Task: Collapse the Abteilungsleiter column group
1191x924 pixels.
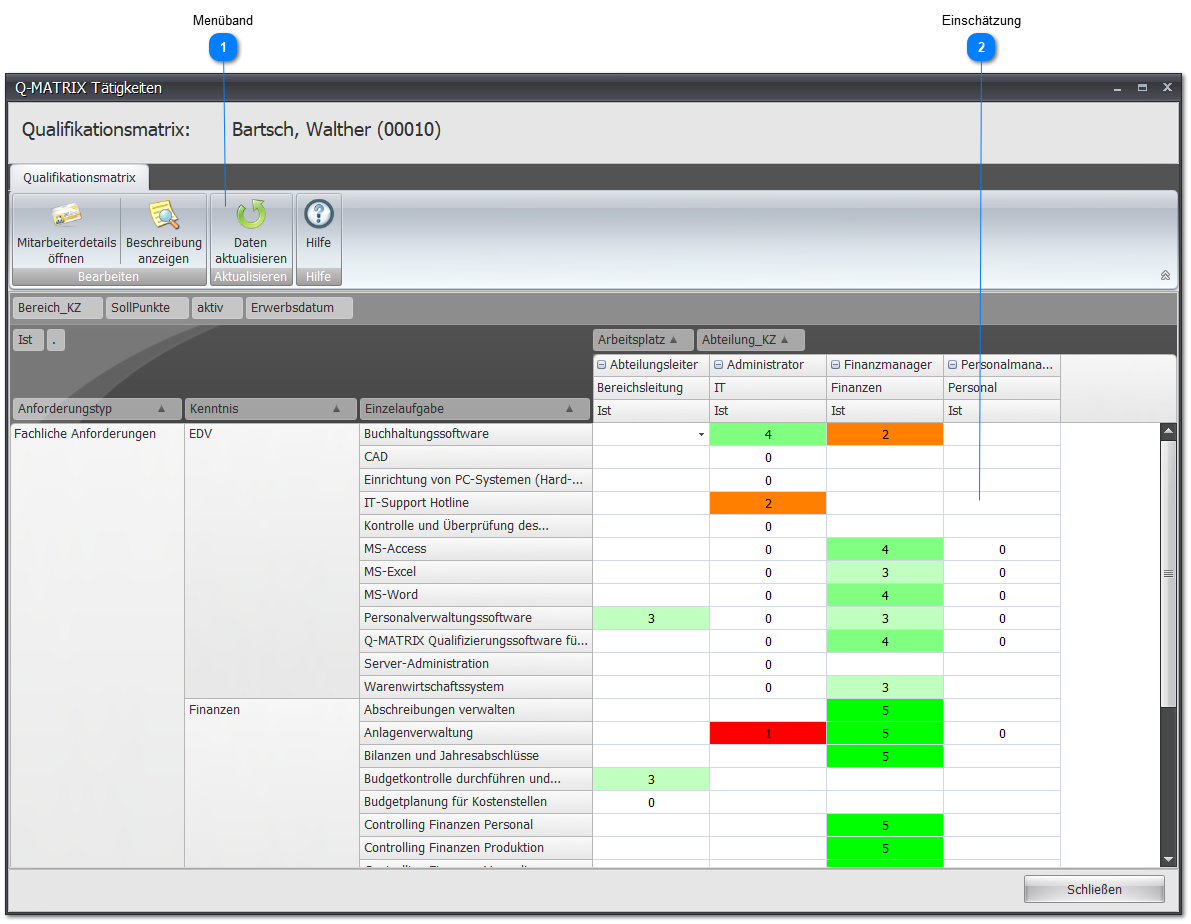Action: pyautogui.click(x=602, y=365)
